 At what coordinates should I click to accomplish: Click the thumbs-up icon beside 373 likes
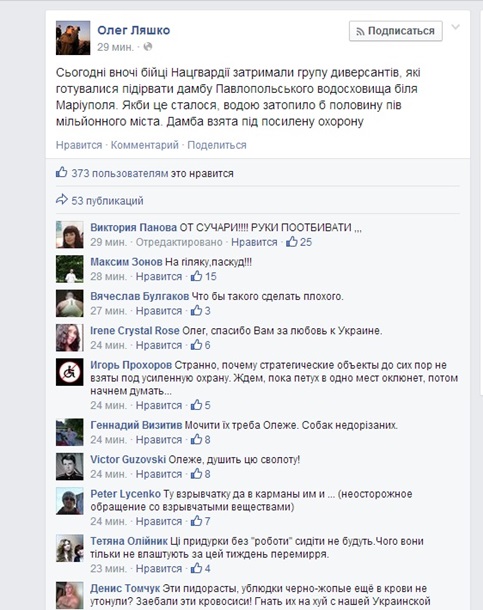click(61, 172)
